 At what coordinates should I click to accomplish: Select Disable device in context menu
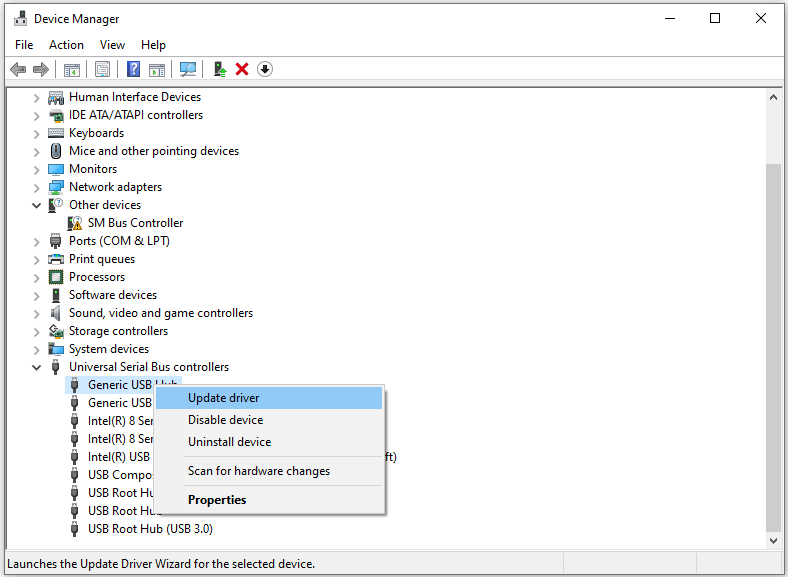point(226,420)
